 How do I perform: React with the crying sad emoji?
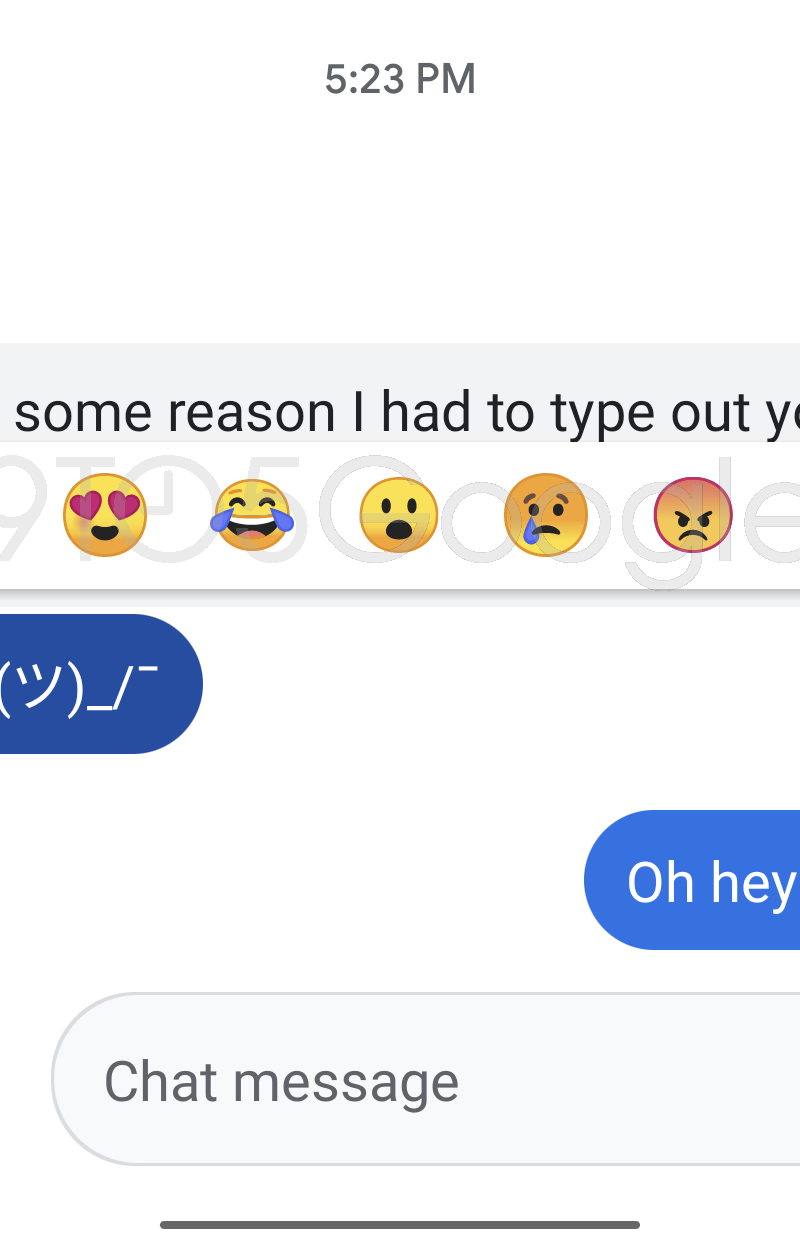coord(545,515)
